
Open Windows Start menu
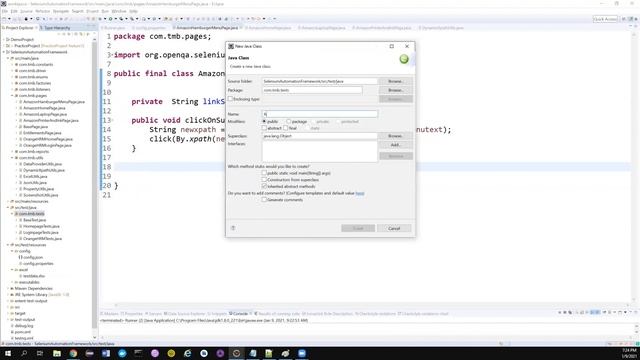pos(8,353)
